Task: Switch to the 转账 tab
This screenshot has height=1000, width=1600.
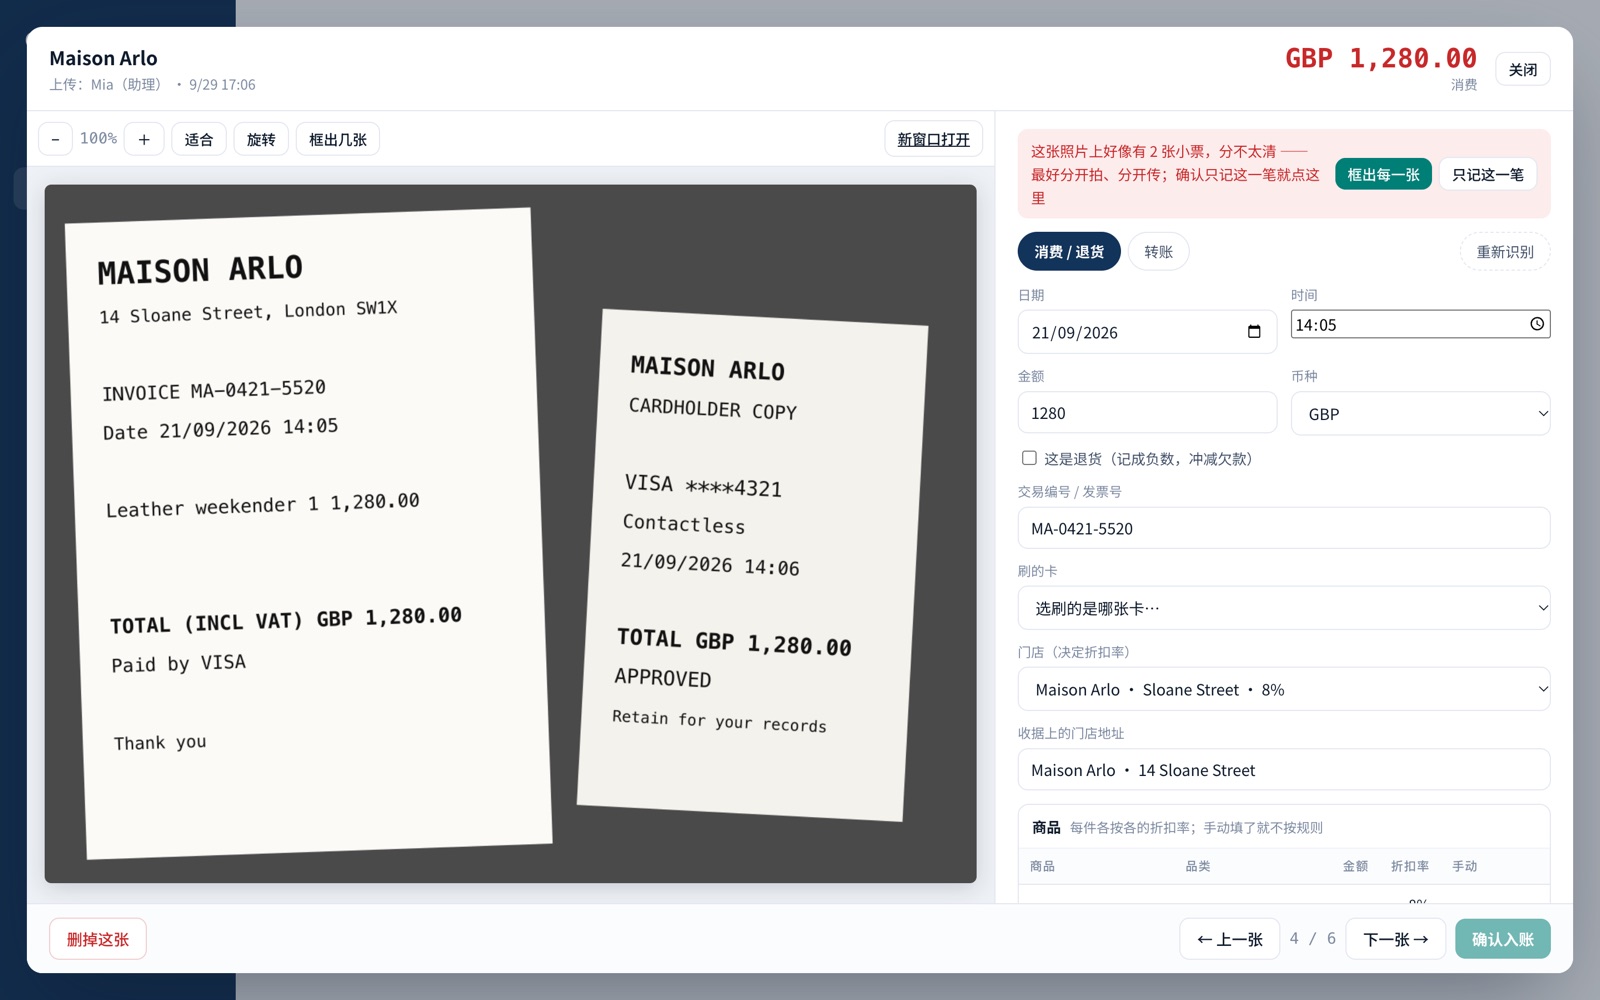Action: 1158,252
